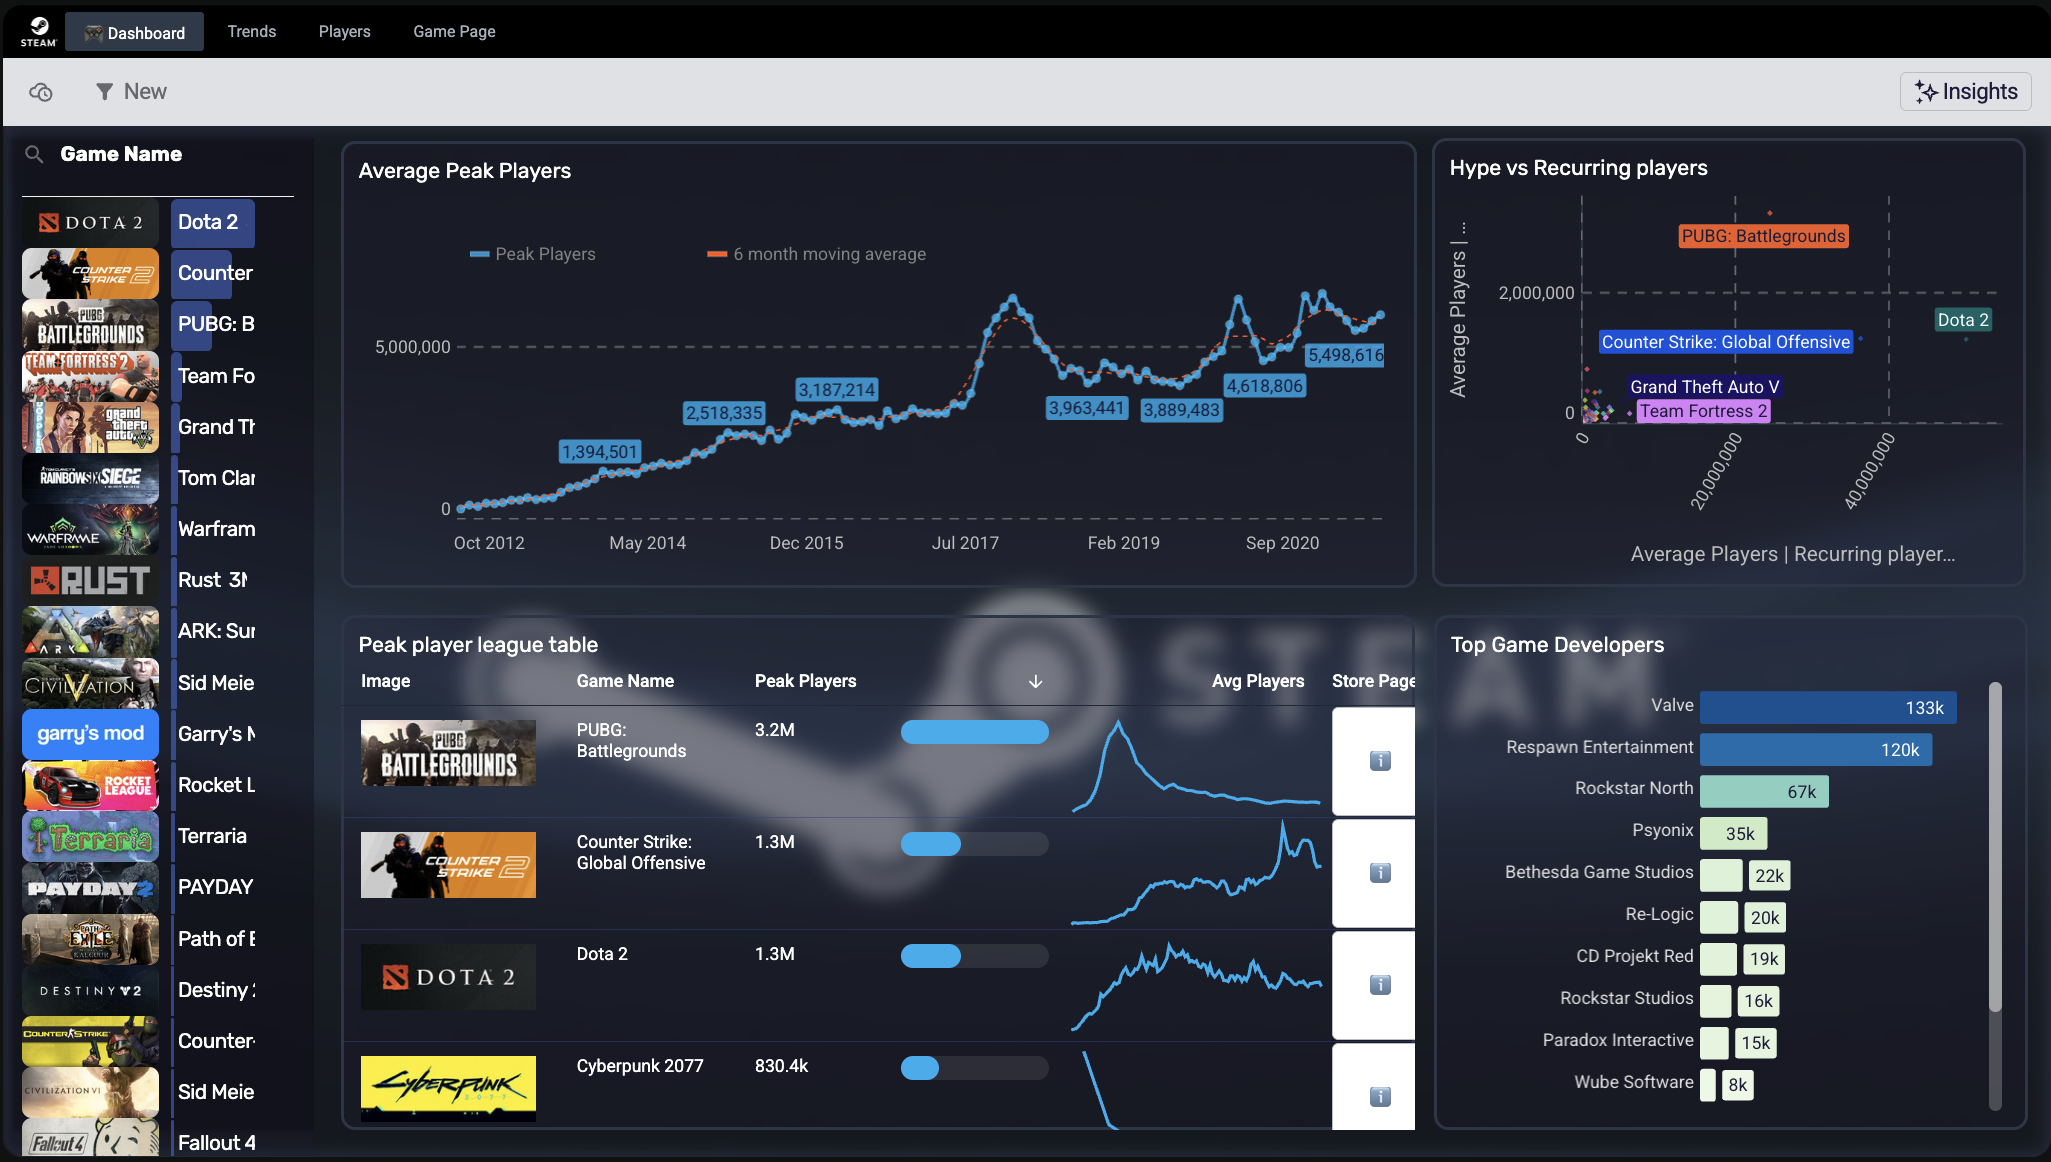The width and height of the screenshot is (2051, 1162).
Task: Toggle the 6 month moving average legend
Action: 817,254
